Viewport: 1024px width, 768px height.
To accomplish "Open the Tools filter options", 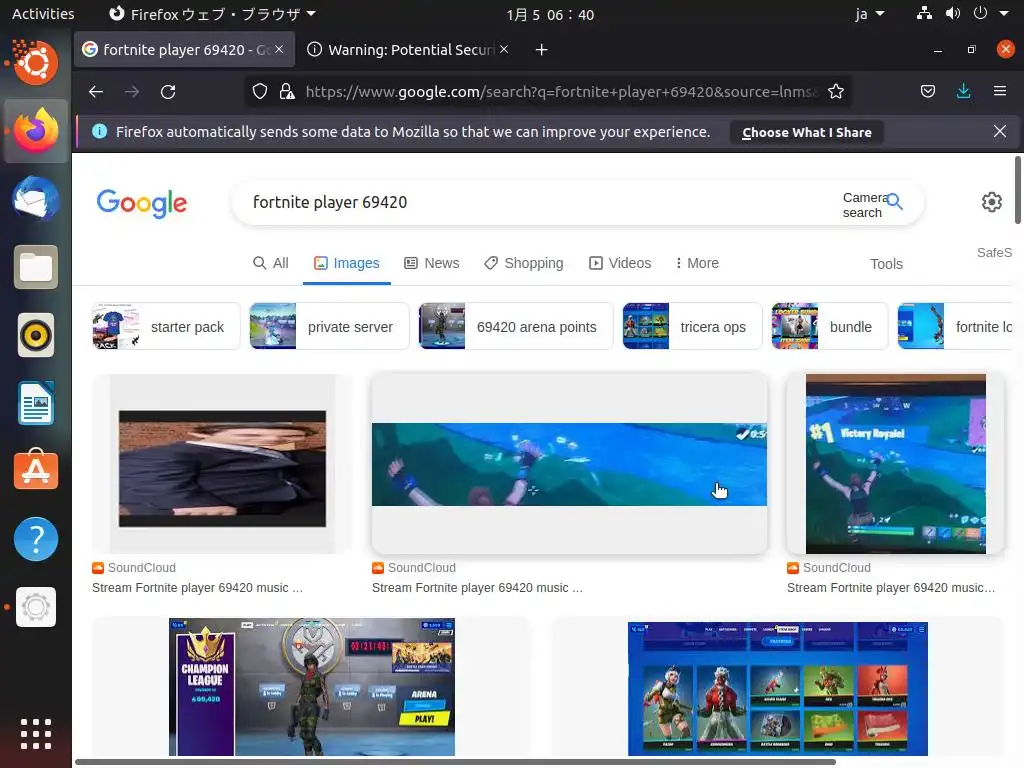I will click(886, 264).
